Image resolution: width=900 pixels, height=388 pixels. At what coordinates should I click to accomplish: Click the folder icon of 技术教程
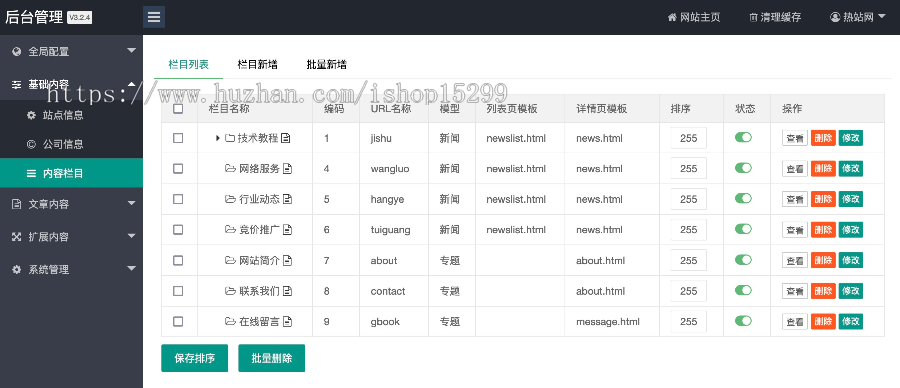[230, 138]
